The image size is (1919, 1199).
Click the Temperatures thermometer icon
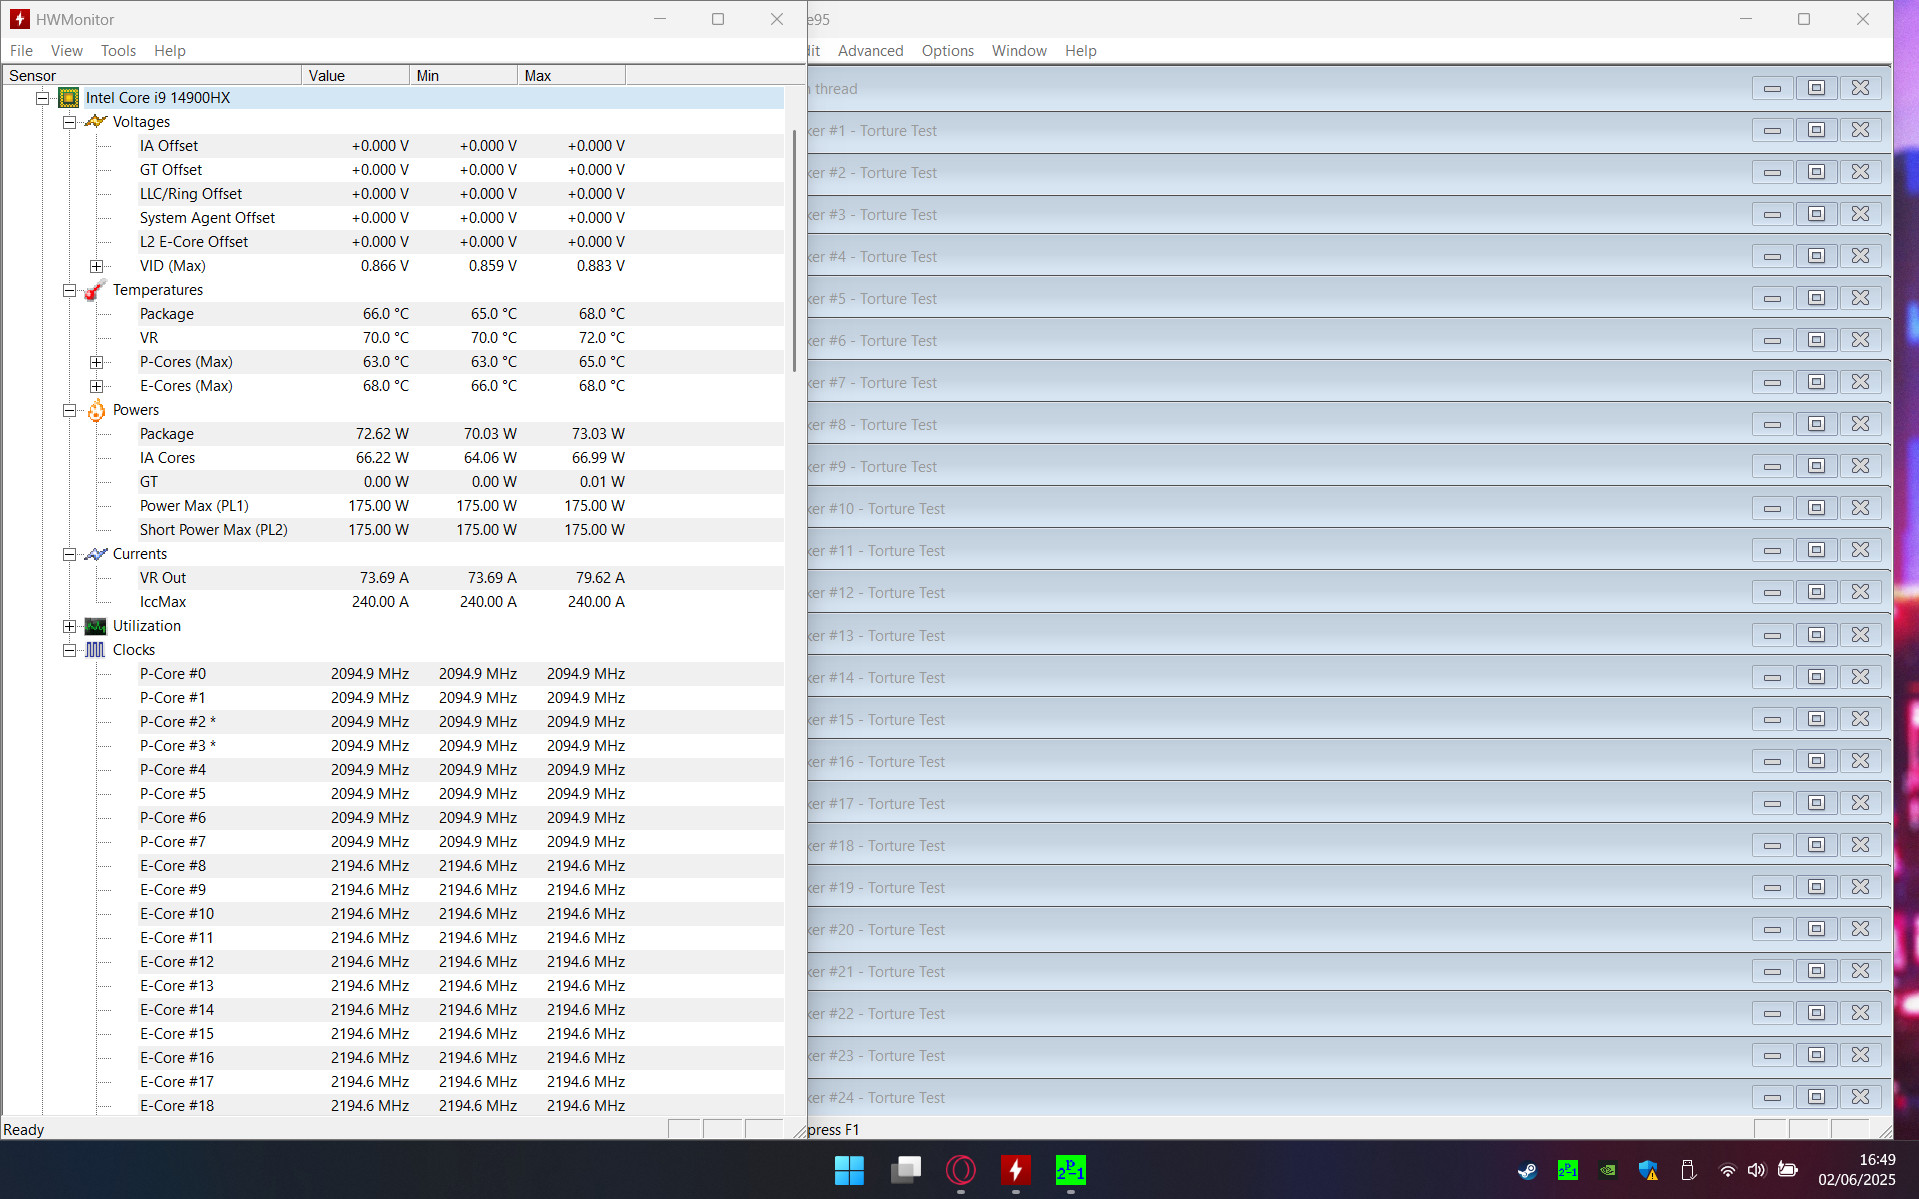(x=95, y=290)
